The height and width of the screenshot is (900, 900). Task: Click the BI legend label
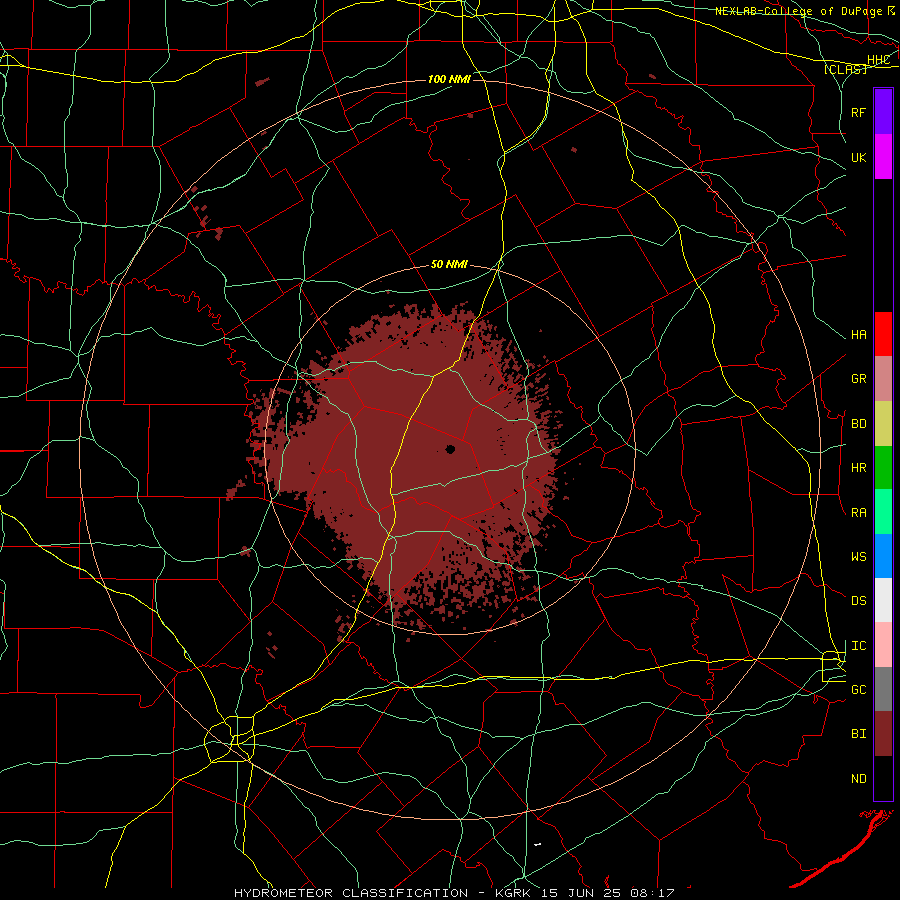coord(858,734)
